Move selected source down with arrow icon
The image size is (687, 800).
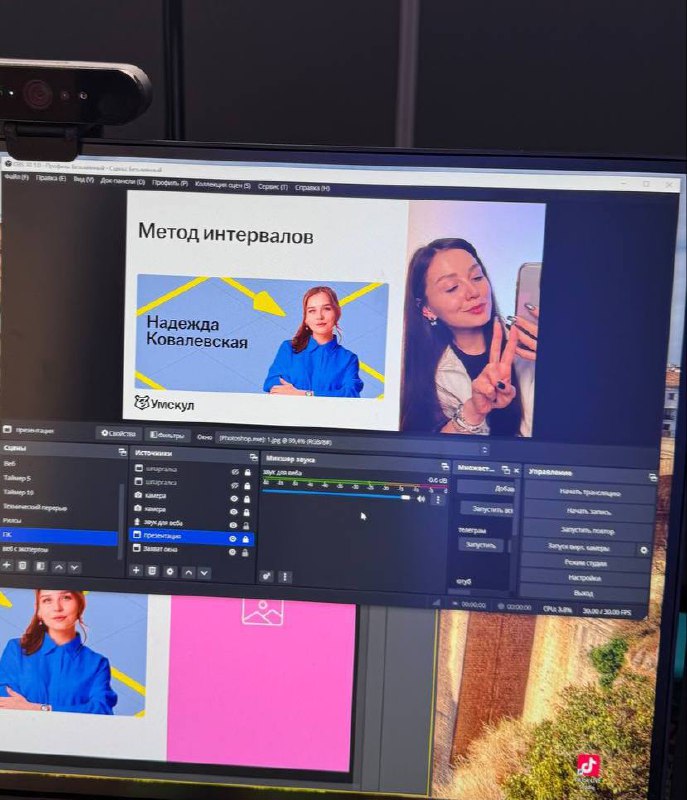204,572
